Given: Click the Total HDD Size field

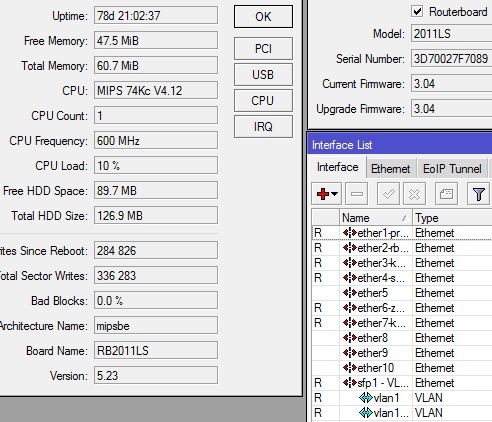Looking at the screenshot, I should click(x=156, y=215).
